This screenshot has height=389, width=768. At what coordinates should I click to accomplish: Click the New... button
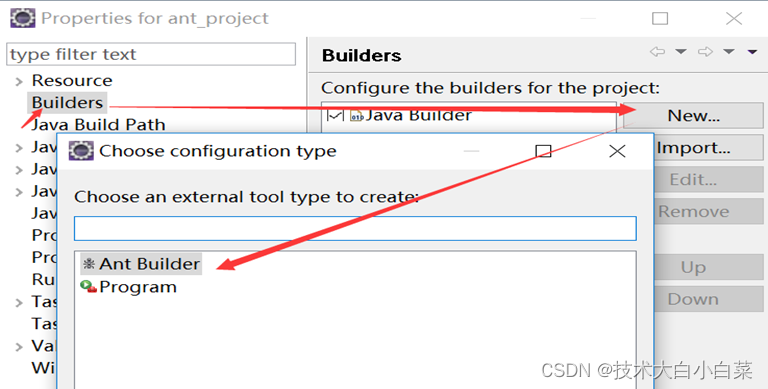(x=694, y=116)
